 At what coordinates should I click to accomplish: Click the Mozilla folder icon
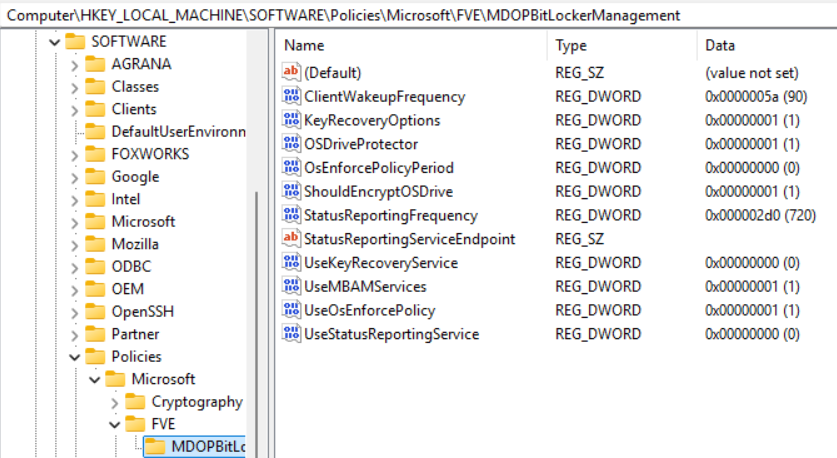point(96,244)
